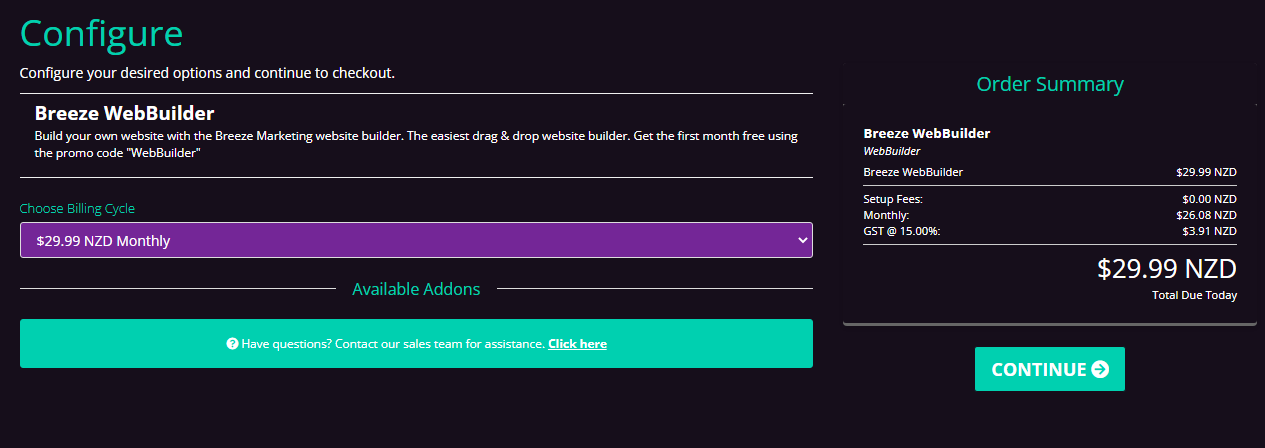Click the Breeze WebBuilder heading in Order Summary
This screenshot has height=448, width=1265.
926,133
